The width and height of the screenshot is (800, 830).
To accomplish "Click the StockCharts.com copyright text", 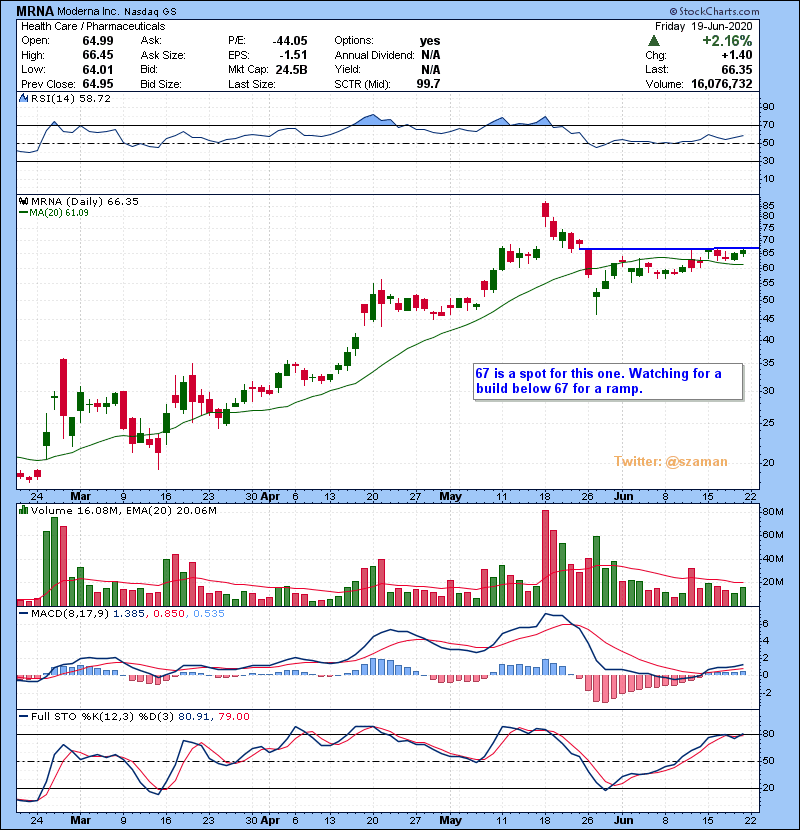I will pos(714,11).
